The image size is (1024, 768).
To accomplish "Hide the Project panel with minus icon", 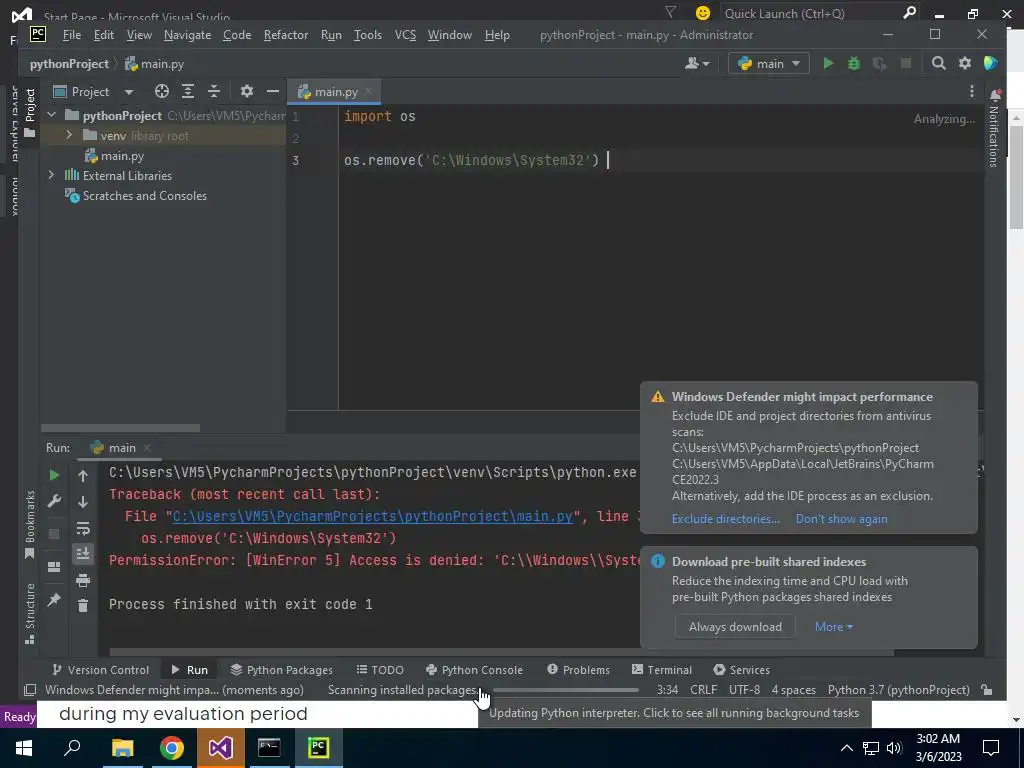I will tap(272, 91).
